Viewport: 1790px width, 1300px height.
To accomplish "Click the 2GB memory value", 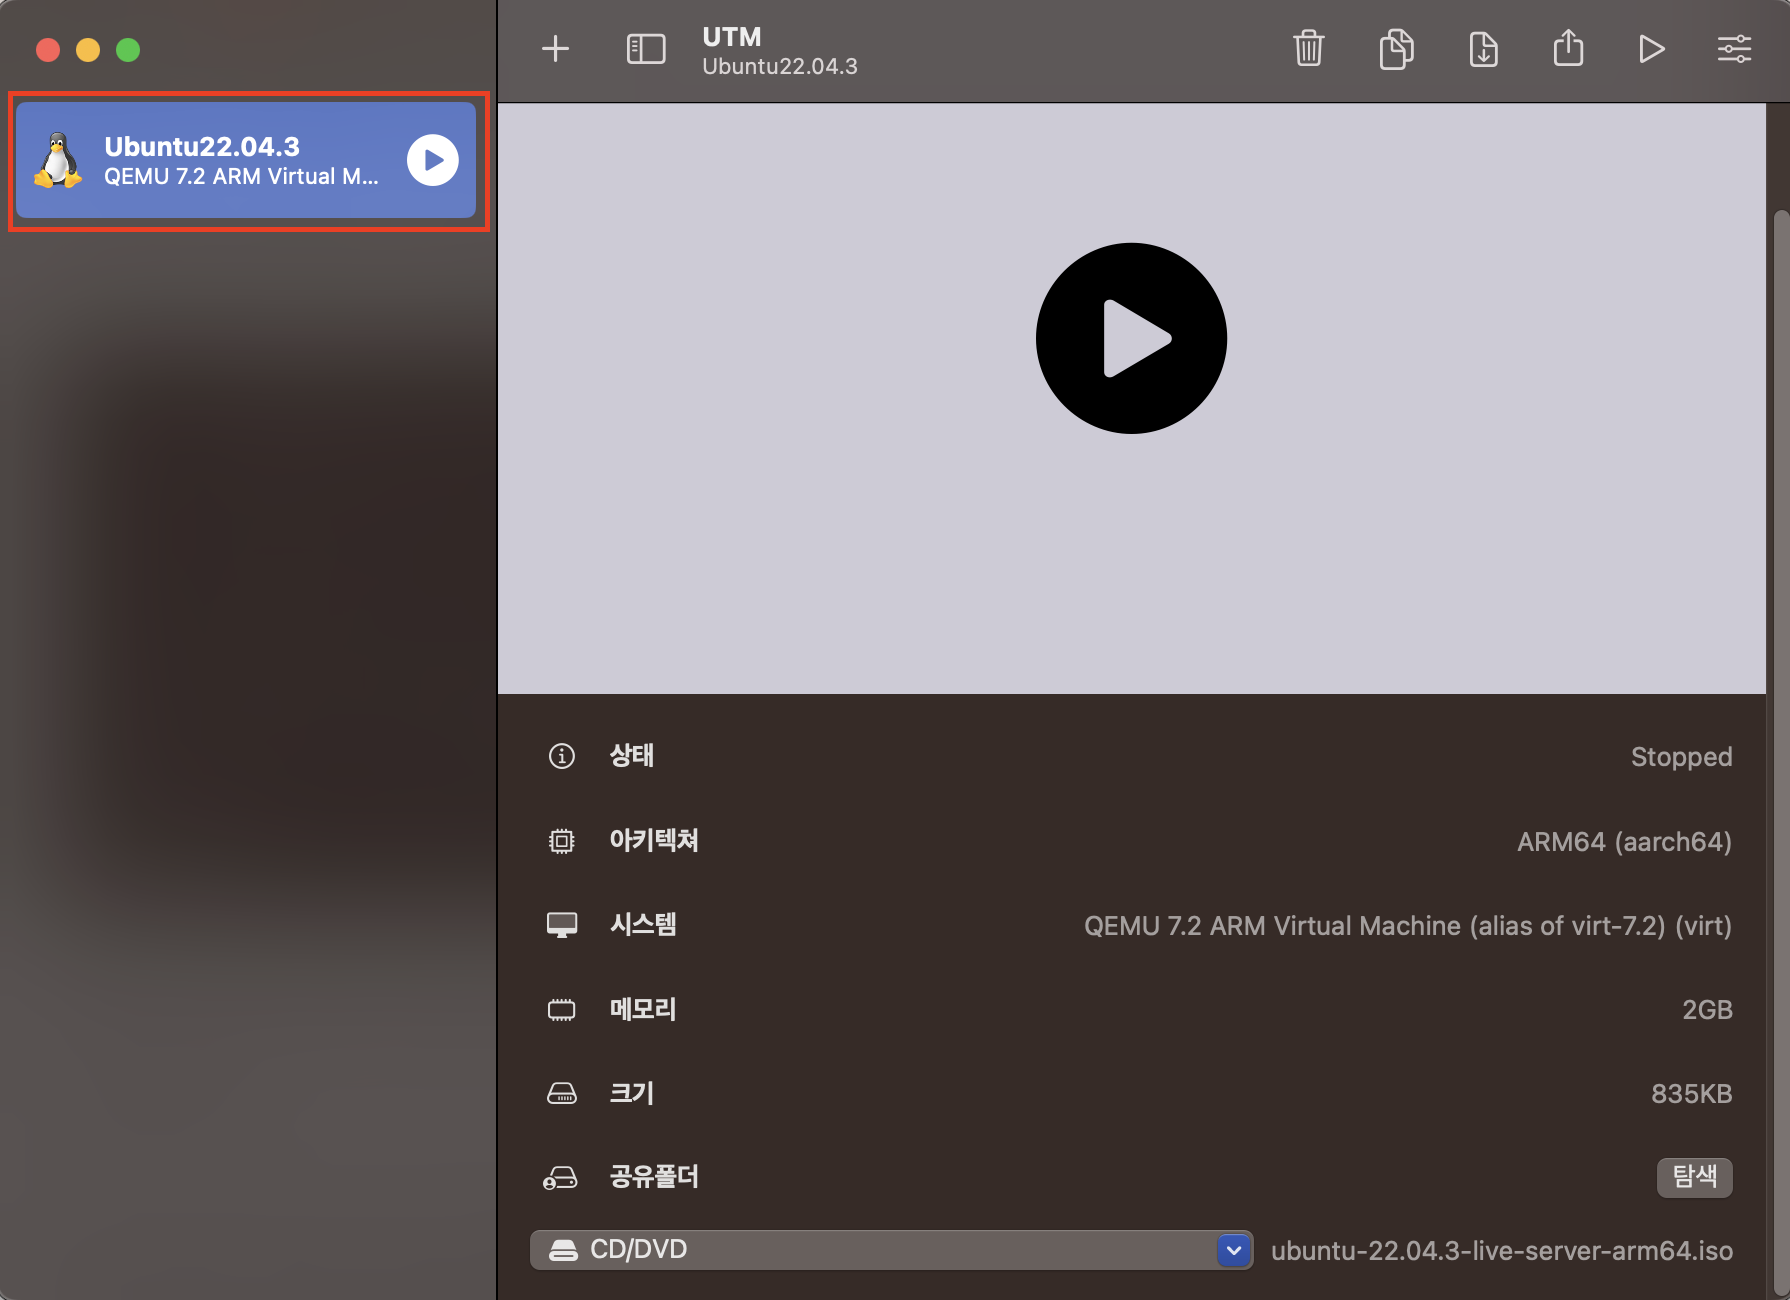I will pyautogui.click(x=1707, y=1010).
